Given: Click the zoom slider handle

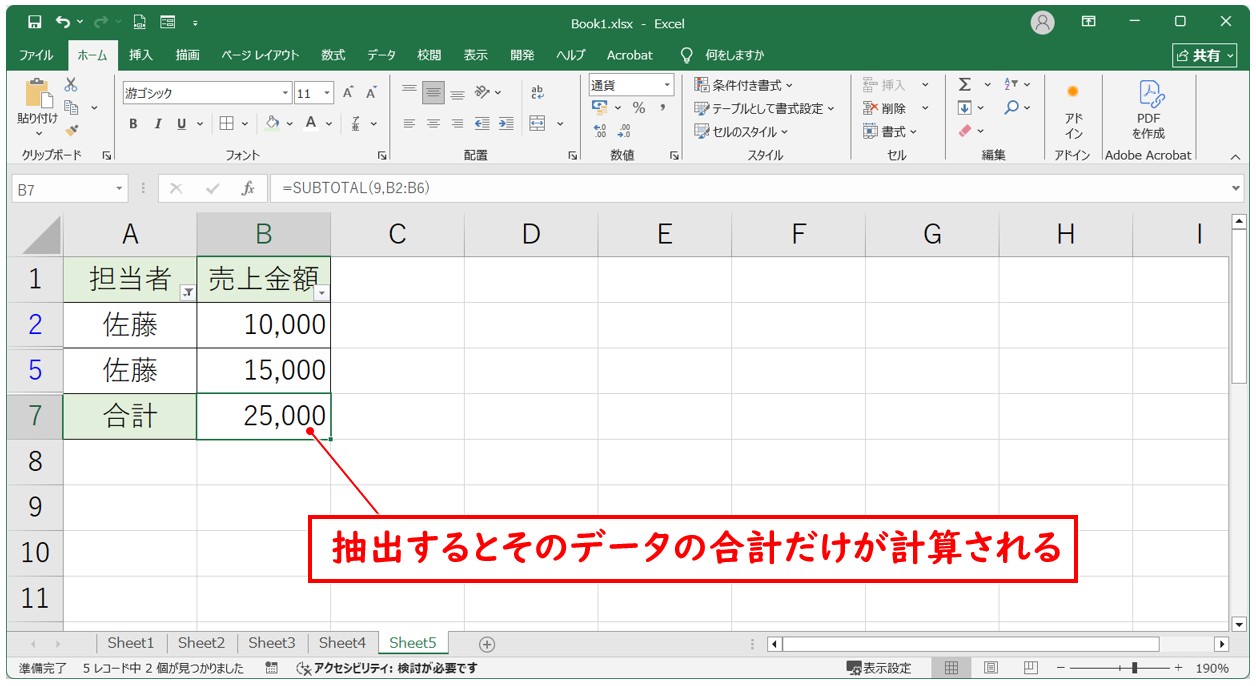Looking at the screenshot, I should (x=1133, y=668).
